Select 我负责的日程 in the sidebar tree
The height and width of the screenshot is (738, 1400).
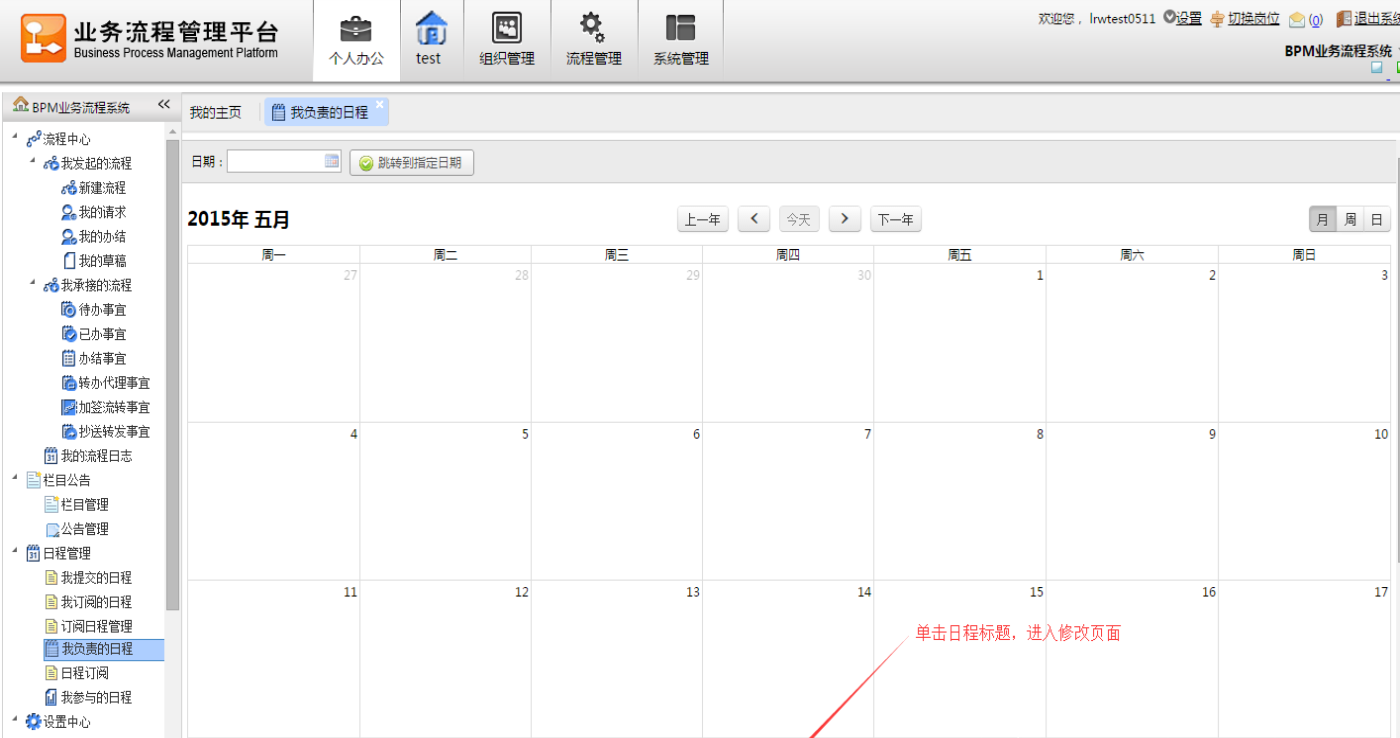click(x=104, y=650)
